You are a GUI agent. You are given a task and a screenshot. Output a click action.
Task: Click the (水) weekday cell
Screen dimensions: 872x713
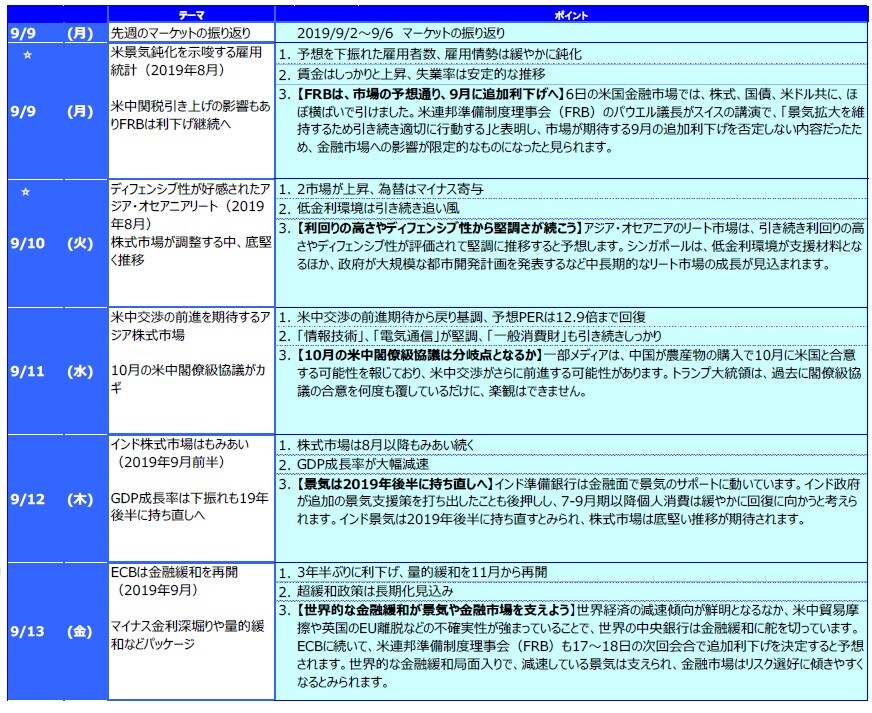point(80,370)
